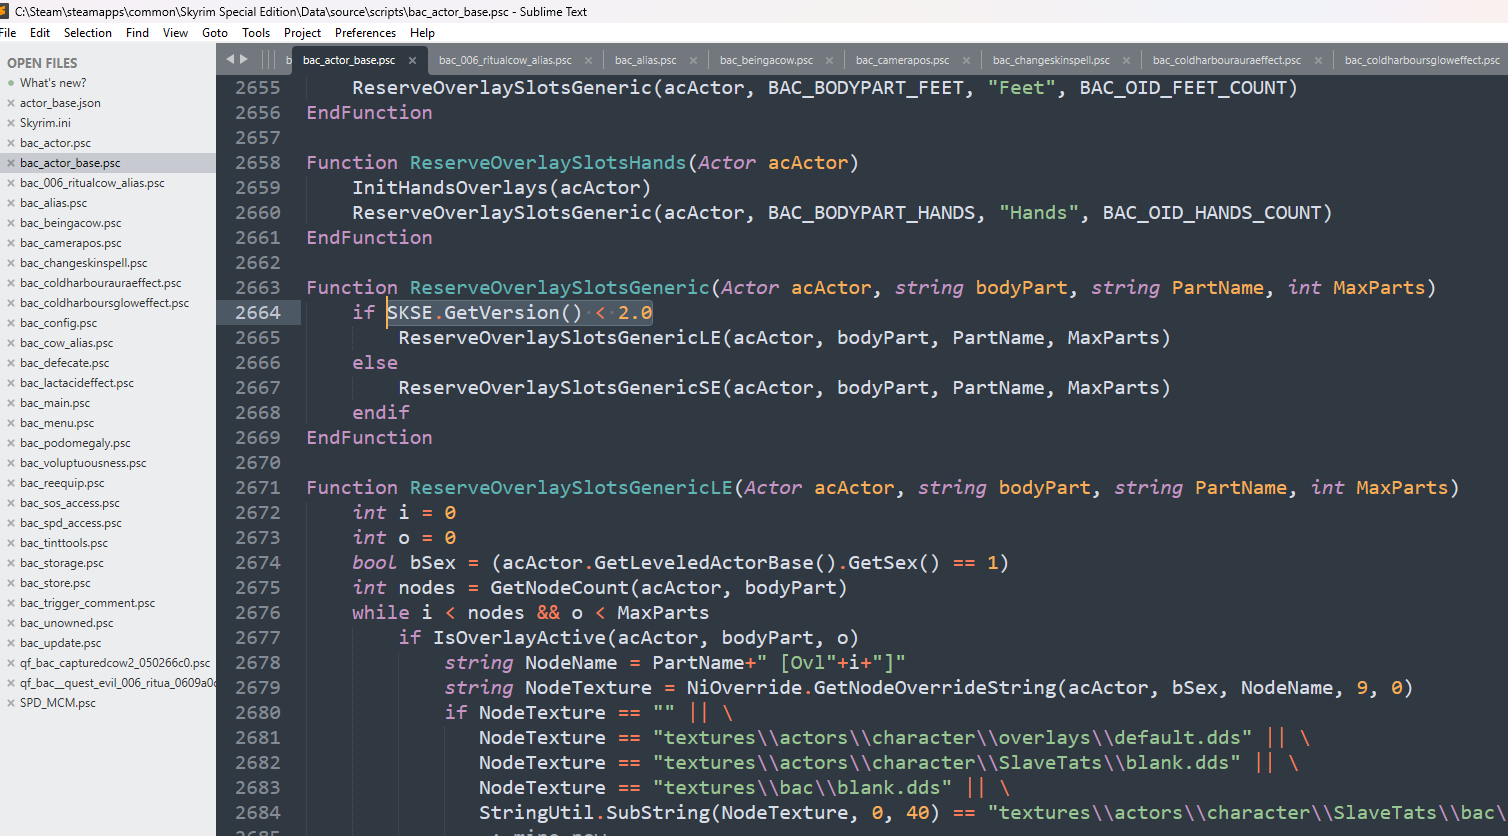The height and width of the screenshot is (836, 1508).
Task: Close the bac_alias.psc tab
Action: (693, 60)
